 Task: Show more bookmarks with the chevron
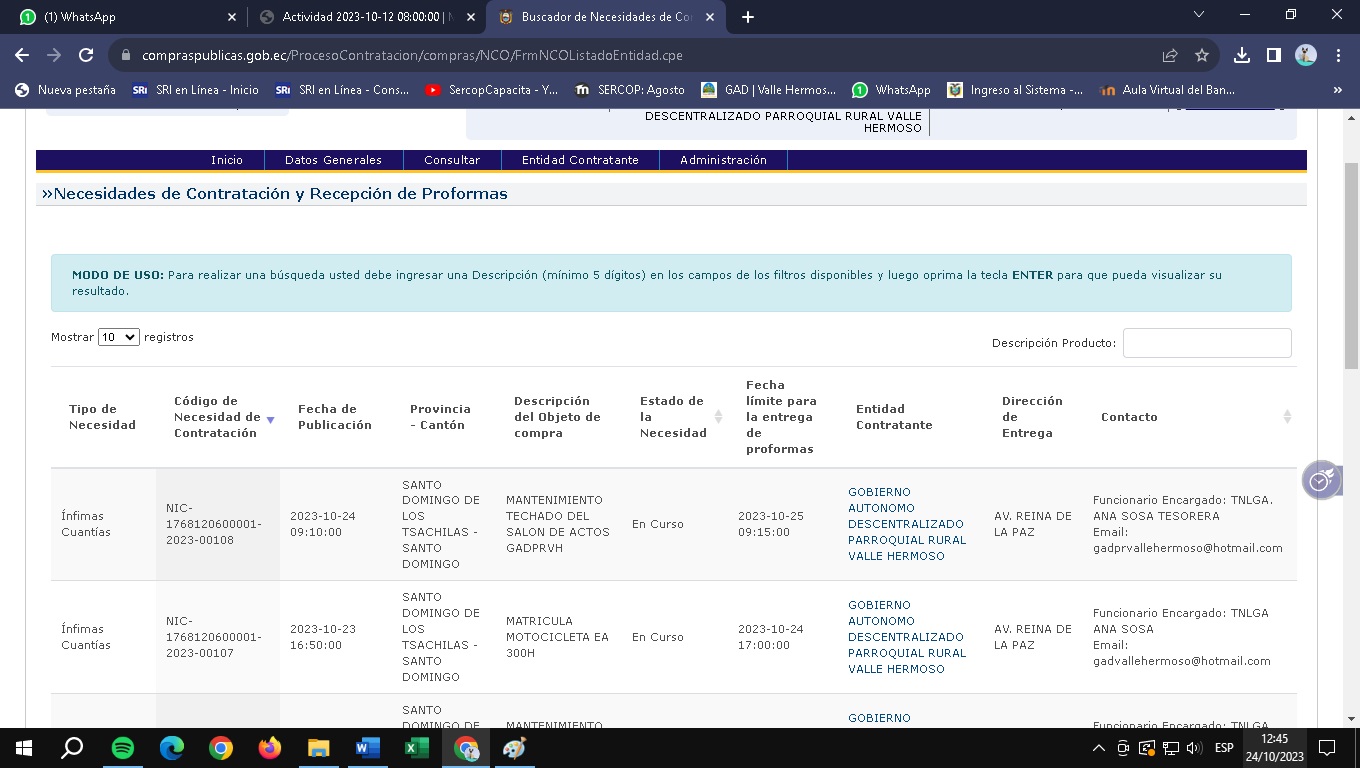pyautogui.click(x=1337, y=90)
